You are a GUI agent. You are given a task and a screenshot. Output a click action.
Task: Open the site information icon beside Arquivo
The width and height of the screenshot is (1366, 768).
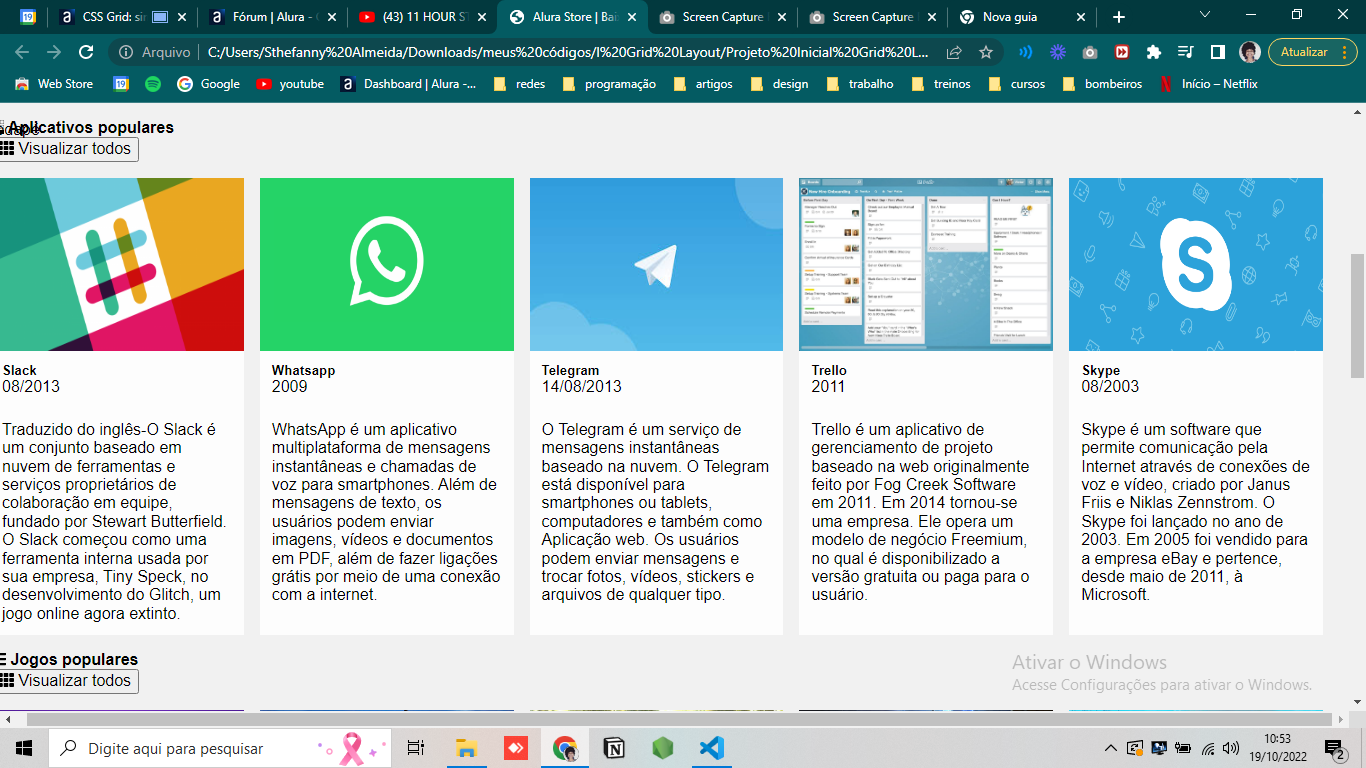click(126, 52)
